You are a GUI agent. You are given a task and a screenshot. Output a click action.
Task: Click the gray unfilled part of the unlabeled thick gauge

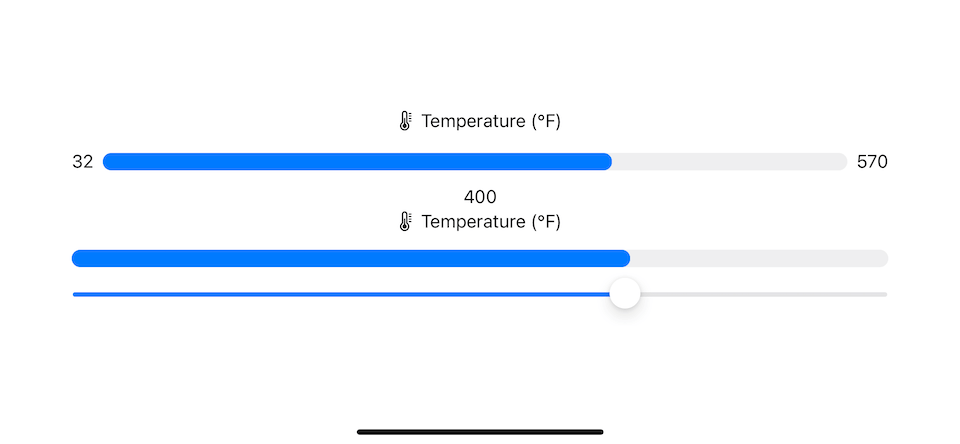coord(760,258)
